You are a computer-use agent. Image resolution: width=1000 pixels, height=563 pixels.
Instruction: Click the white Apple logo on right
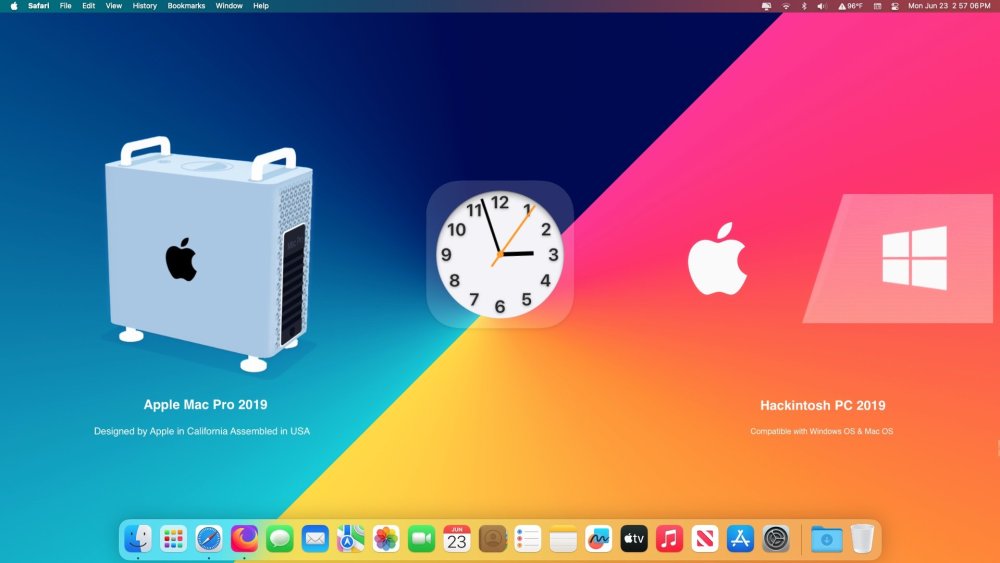point(717,259)
